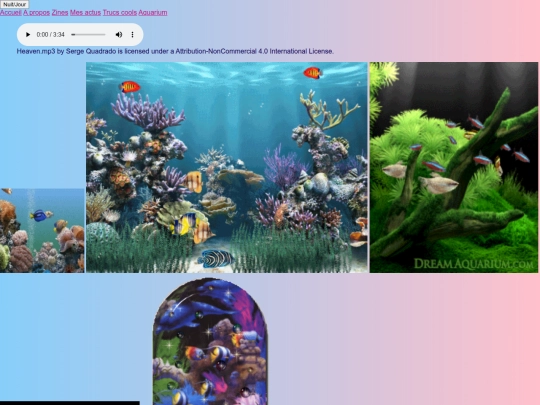This screenshot has width=540, height=405.
Task: Navigate to the Aquarium link
Action: 153,12
